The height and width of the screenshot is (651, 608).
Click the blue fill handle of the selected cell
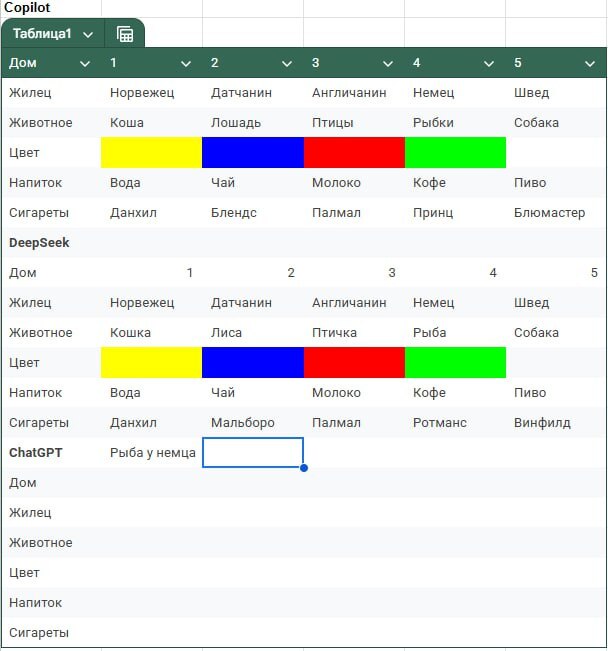point(303,467)
